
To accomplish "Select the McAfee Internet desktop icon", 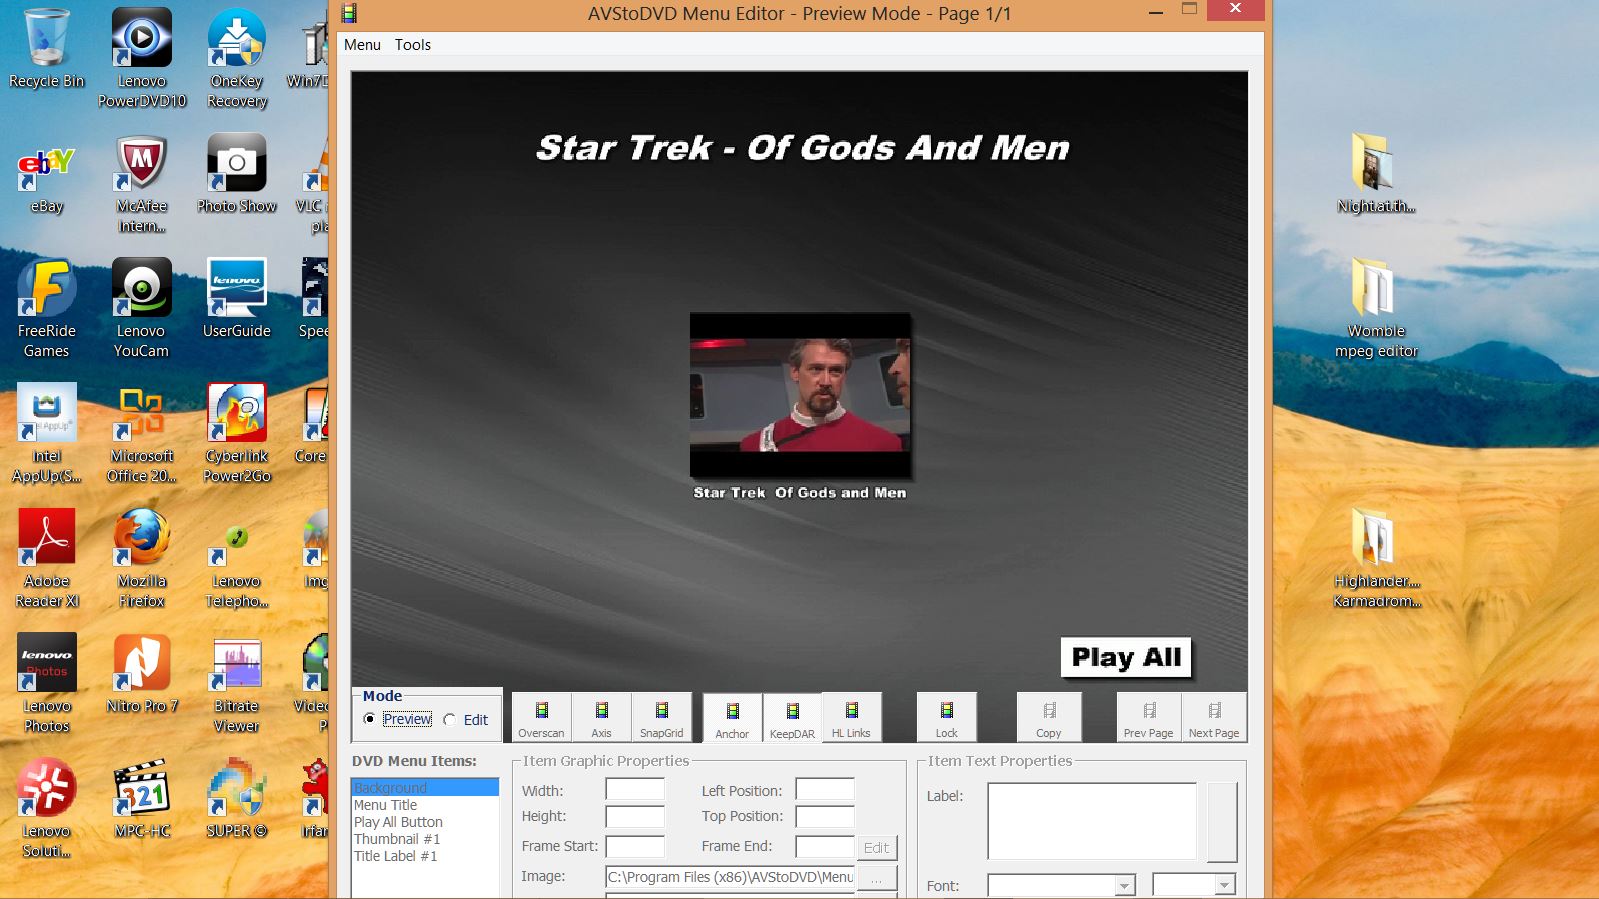I will pos(142,184).
